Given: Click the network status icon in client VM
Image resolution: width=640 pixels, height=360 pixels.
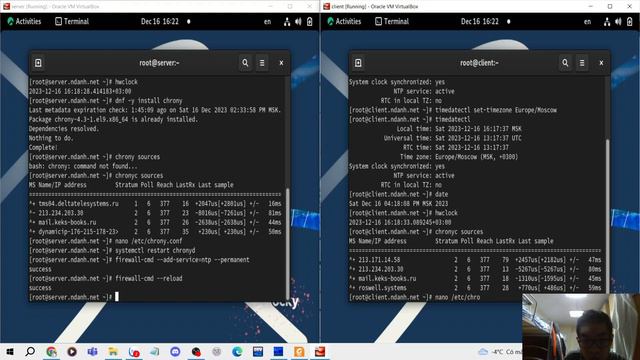Looking at the screenshot, I should point(607,22).
